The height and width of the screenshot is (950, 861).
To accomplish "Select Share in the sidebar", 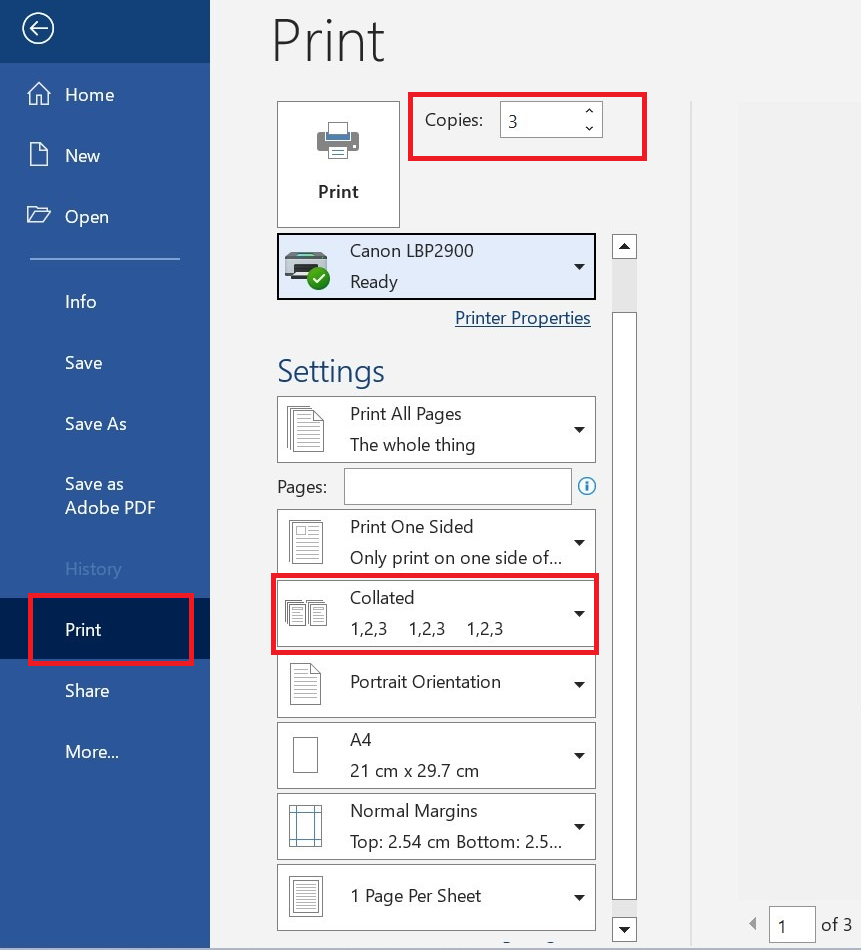I will (105, 691).
